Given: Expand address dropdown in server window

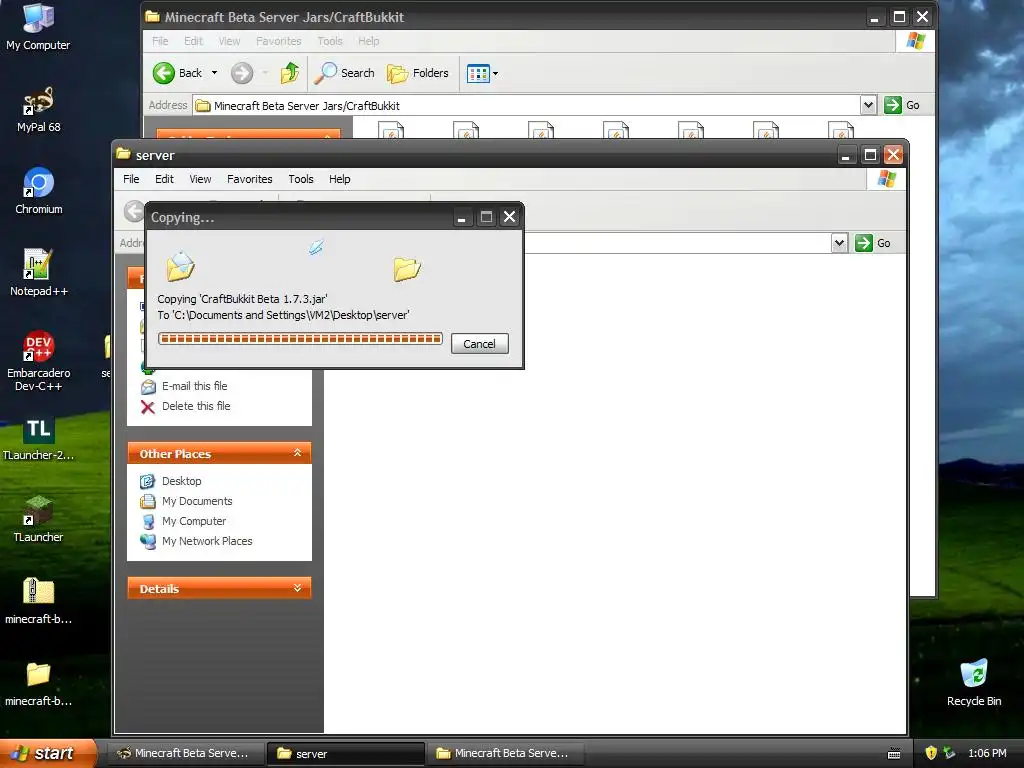Looking at the screenshot, I should [839, 243].
